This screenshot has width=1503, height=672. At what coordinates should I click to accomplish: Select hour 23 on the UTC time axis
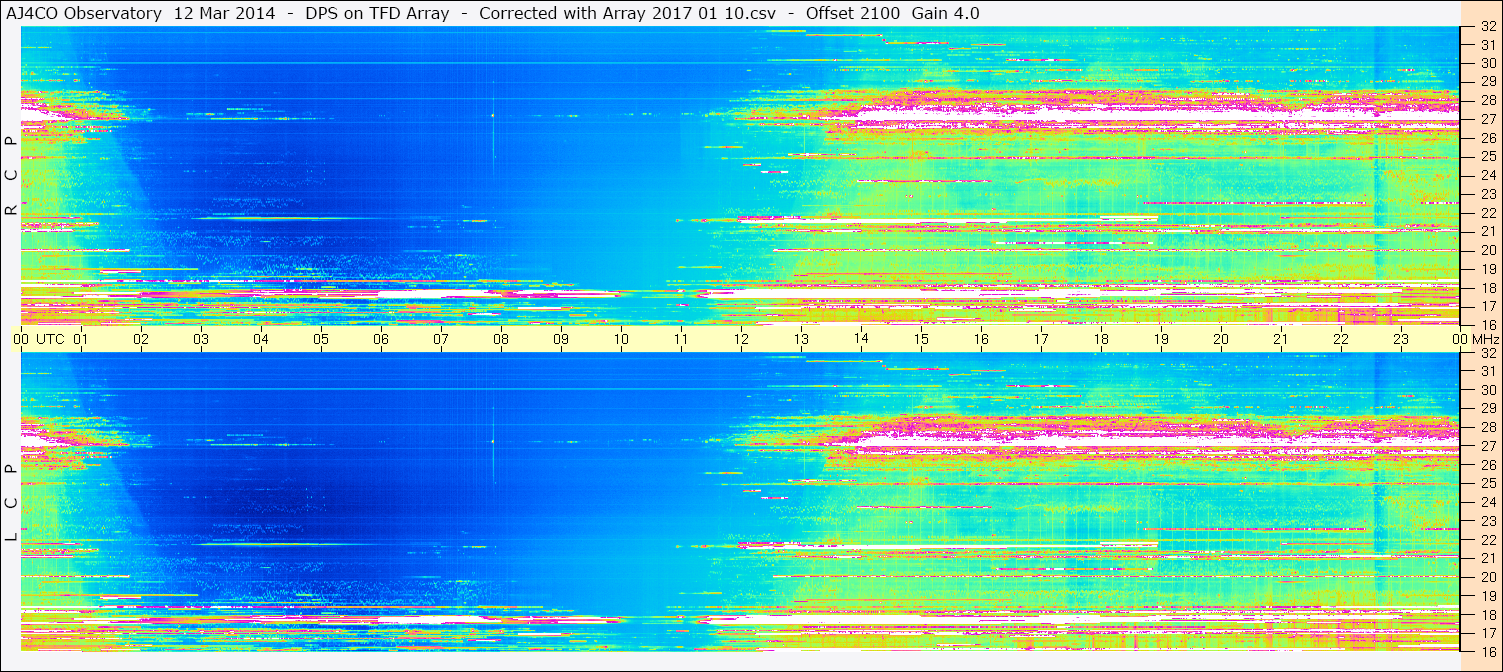pos(1401,339)
